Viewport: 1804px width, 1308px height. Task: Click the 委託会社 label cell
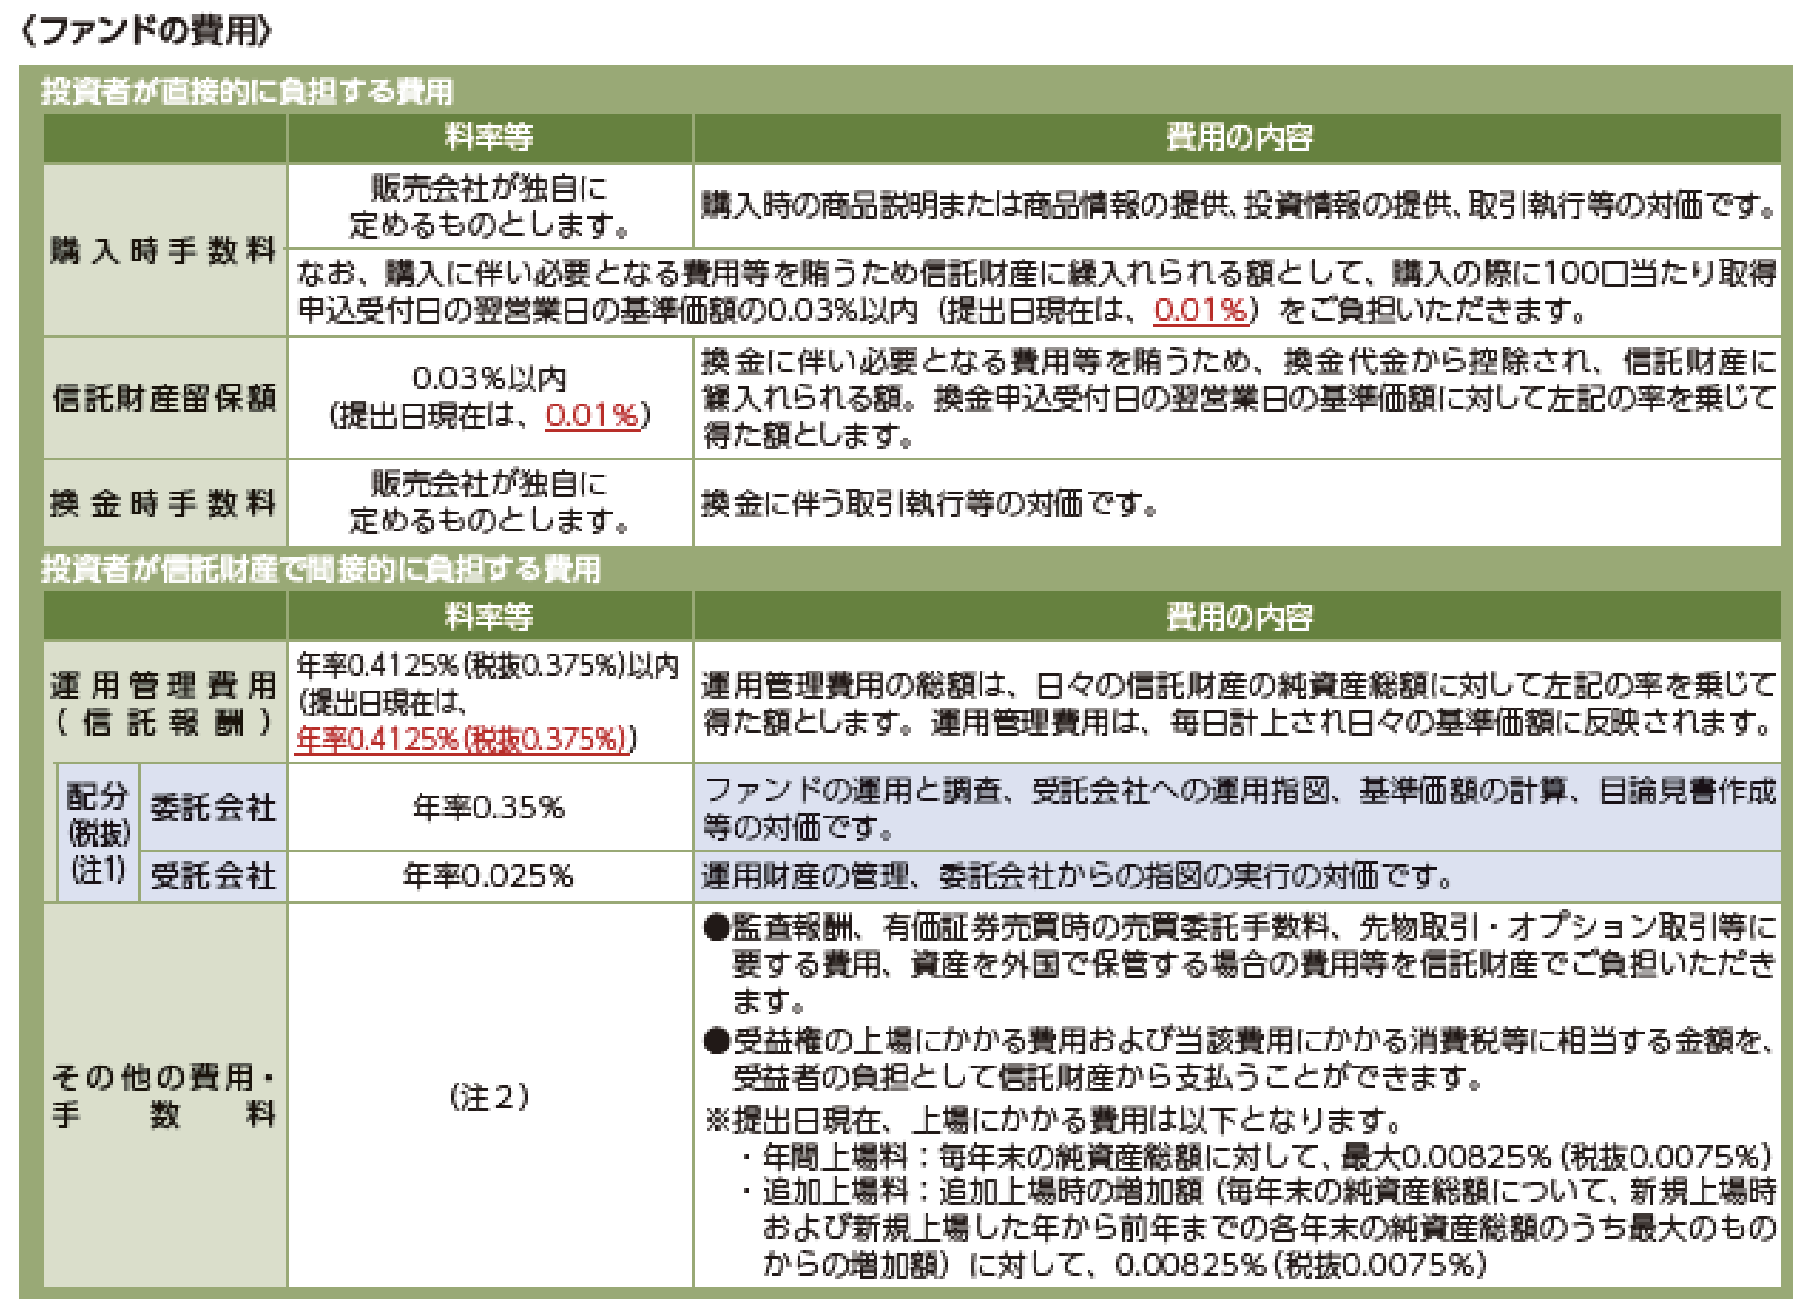coord(213,808)
